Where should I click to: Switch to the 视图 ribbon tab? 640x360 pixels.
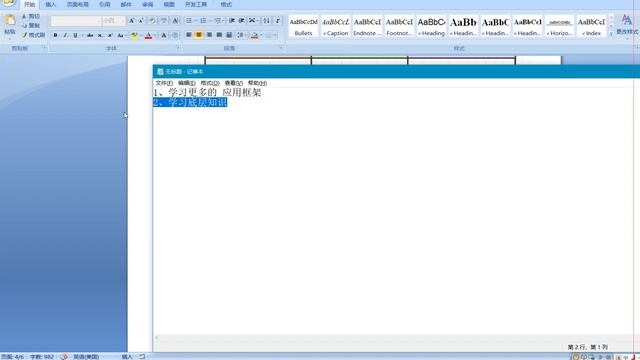169,4
